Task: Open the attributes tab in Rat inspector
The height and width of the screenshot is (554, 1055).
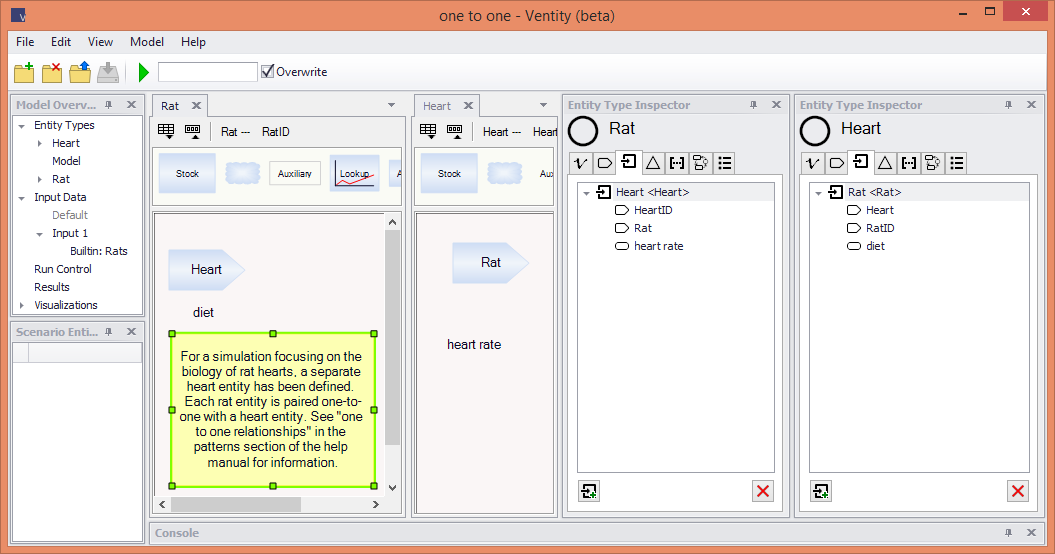Action: (x=604, y=163)
